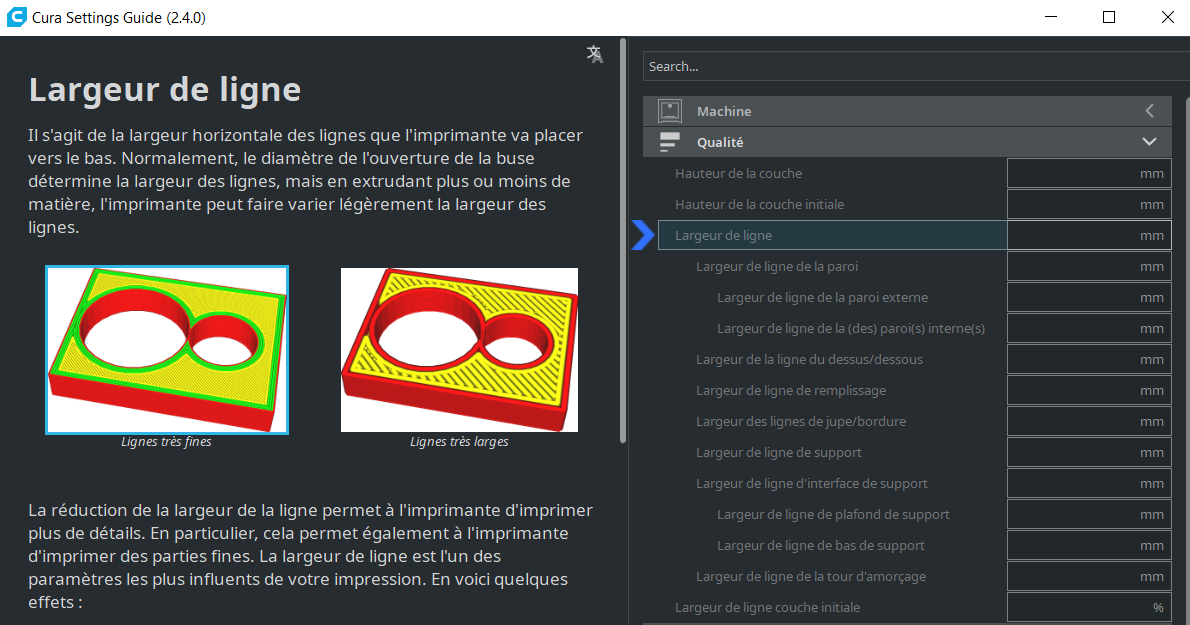Collapse the Qualité category chevron
Screen dimensions: 1190x625
click(x=1149, y=142)
